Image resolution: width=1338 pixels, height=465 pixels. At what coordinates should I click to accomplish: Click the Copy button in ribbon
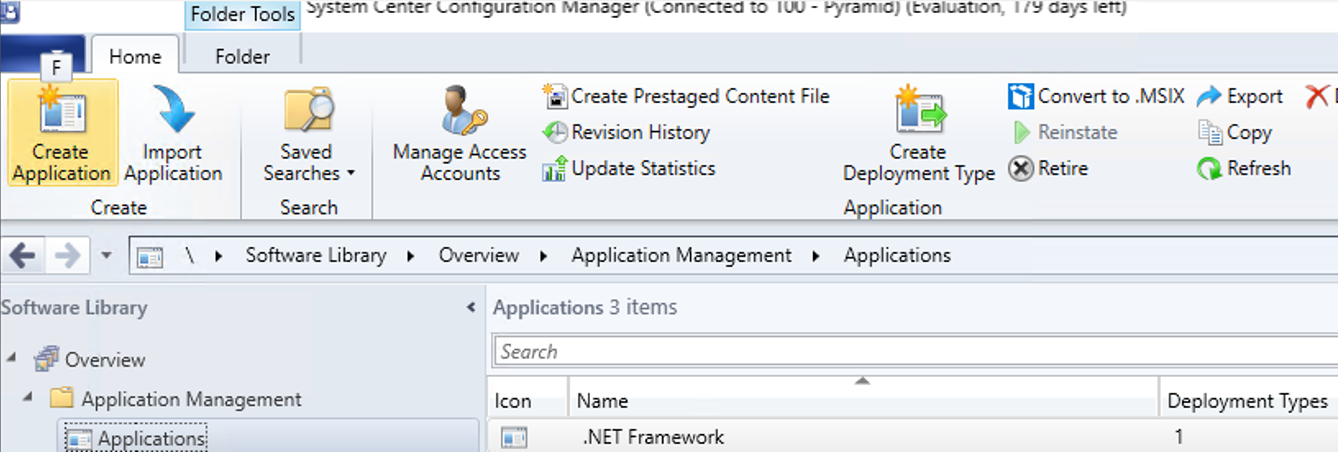pyautogui.click(x=1236, y=133)
